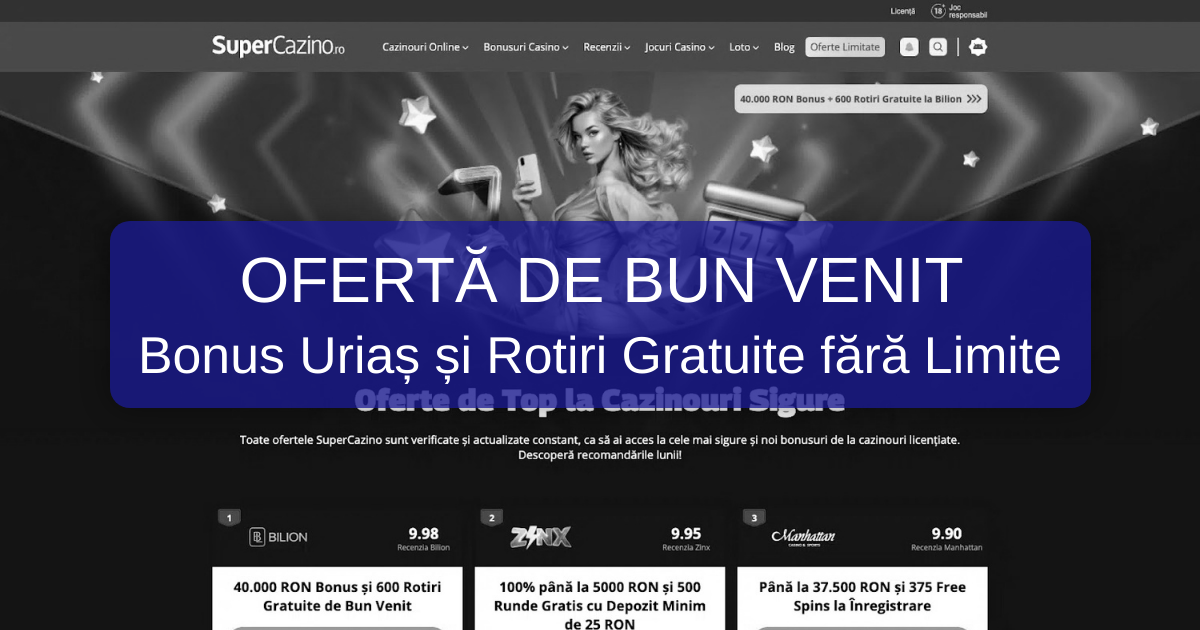Screen dimensions: 1200x630
Task: Click the rank 1 badge on Bilion card
Action: coord(230,518)
